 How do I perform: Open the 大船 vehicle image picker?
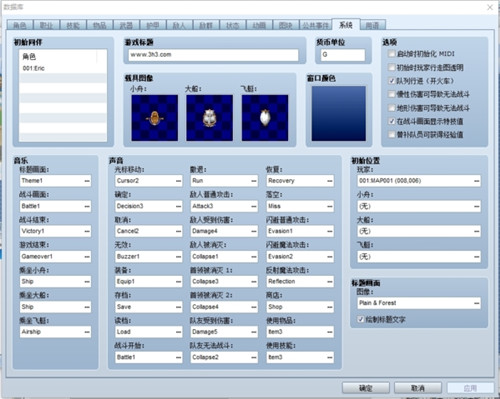pyautogui.click(x=210, y=118)
